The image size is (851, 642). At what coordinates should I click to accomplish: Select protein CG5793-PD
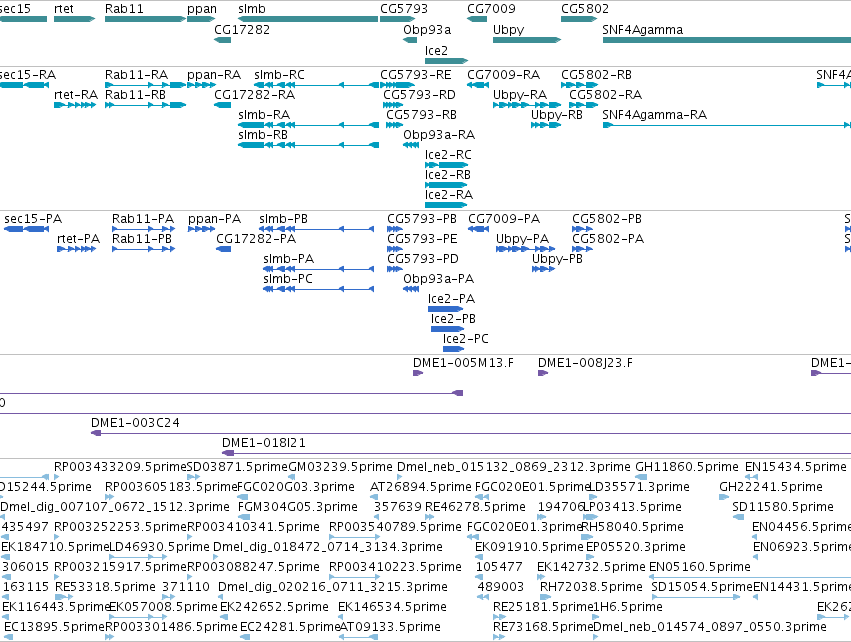tap(395, 269)
